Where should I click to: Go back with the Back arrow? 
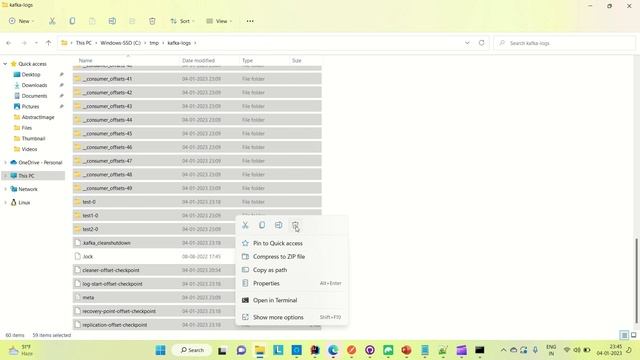tap(9, 43)
